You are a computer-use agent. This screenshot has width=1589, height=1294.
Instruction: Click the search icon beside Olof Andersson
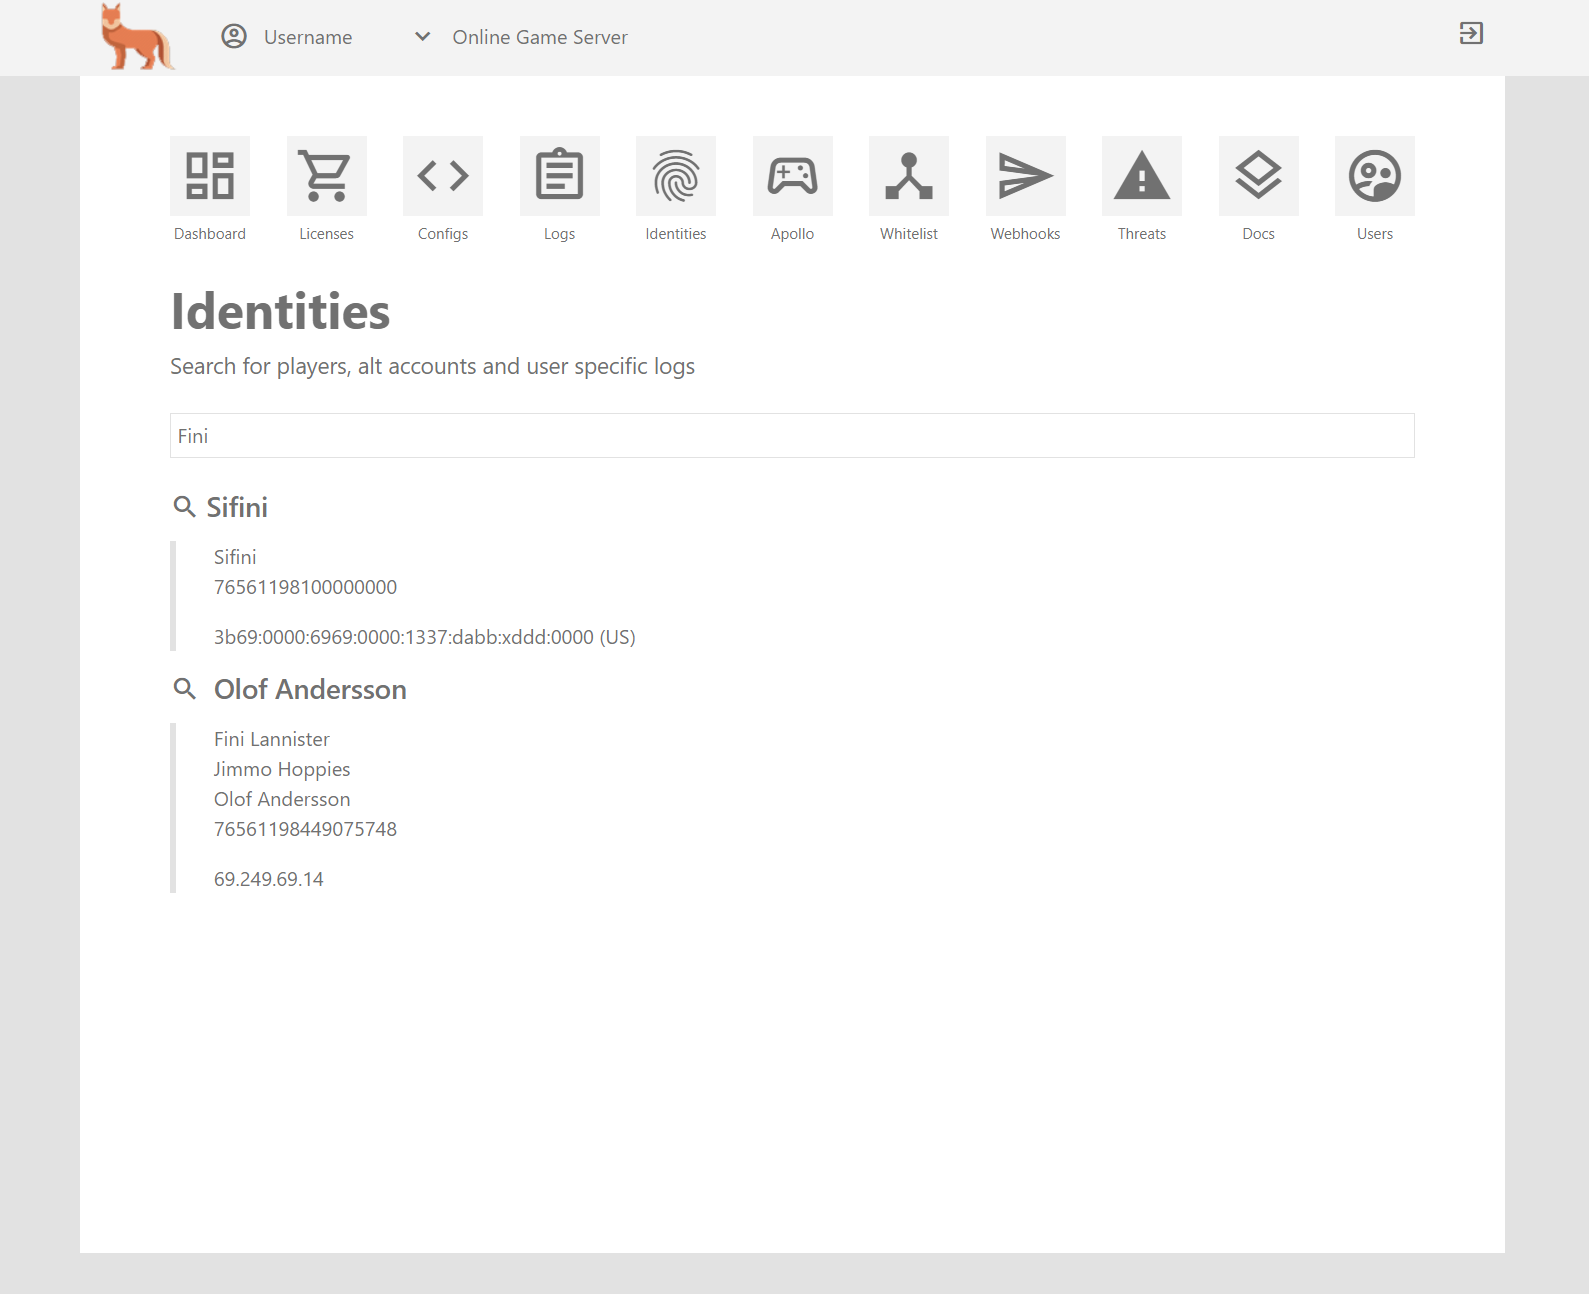pyautogui.click(x=184, y=689)
